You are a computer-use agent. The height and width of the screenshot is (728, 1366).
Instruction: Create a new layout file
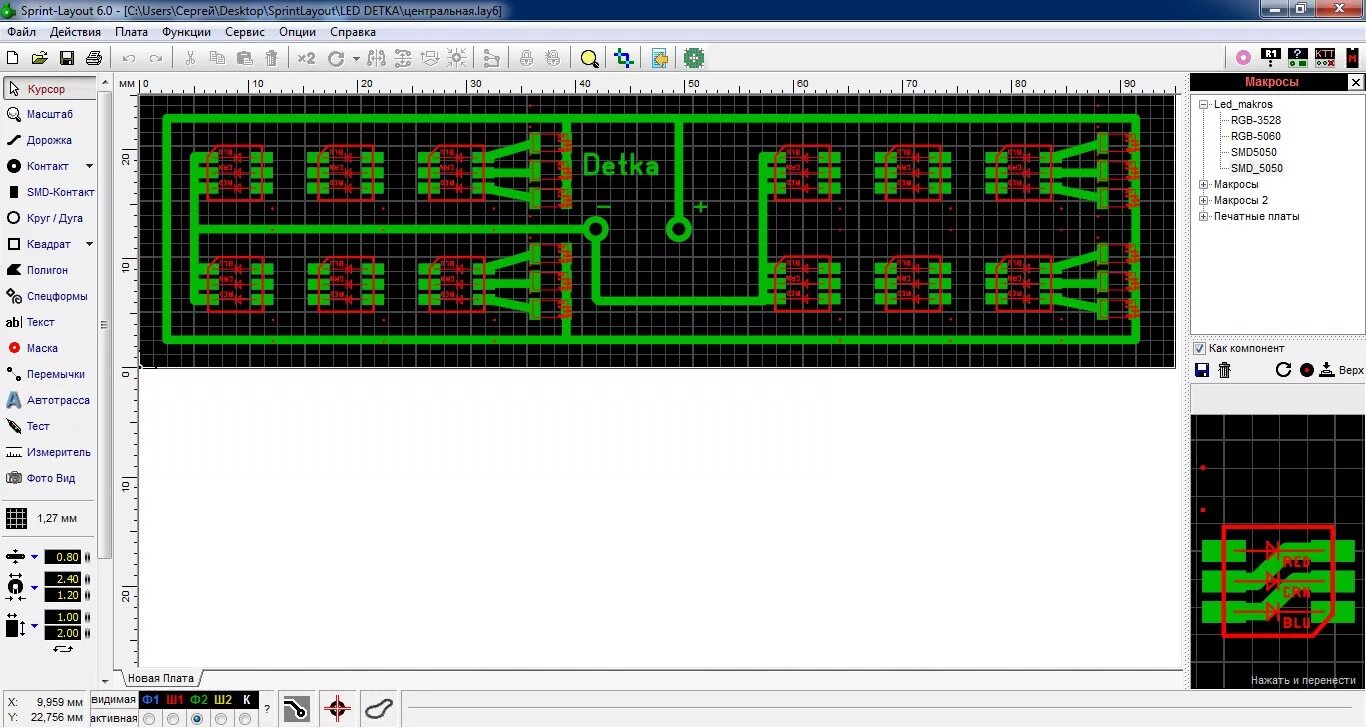[x=13, y=58]
